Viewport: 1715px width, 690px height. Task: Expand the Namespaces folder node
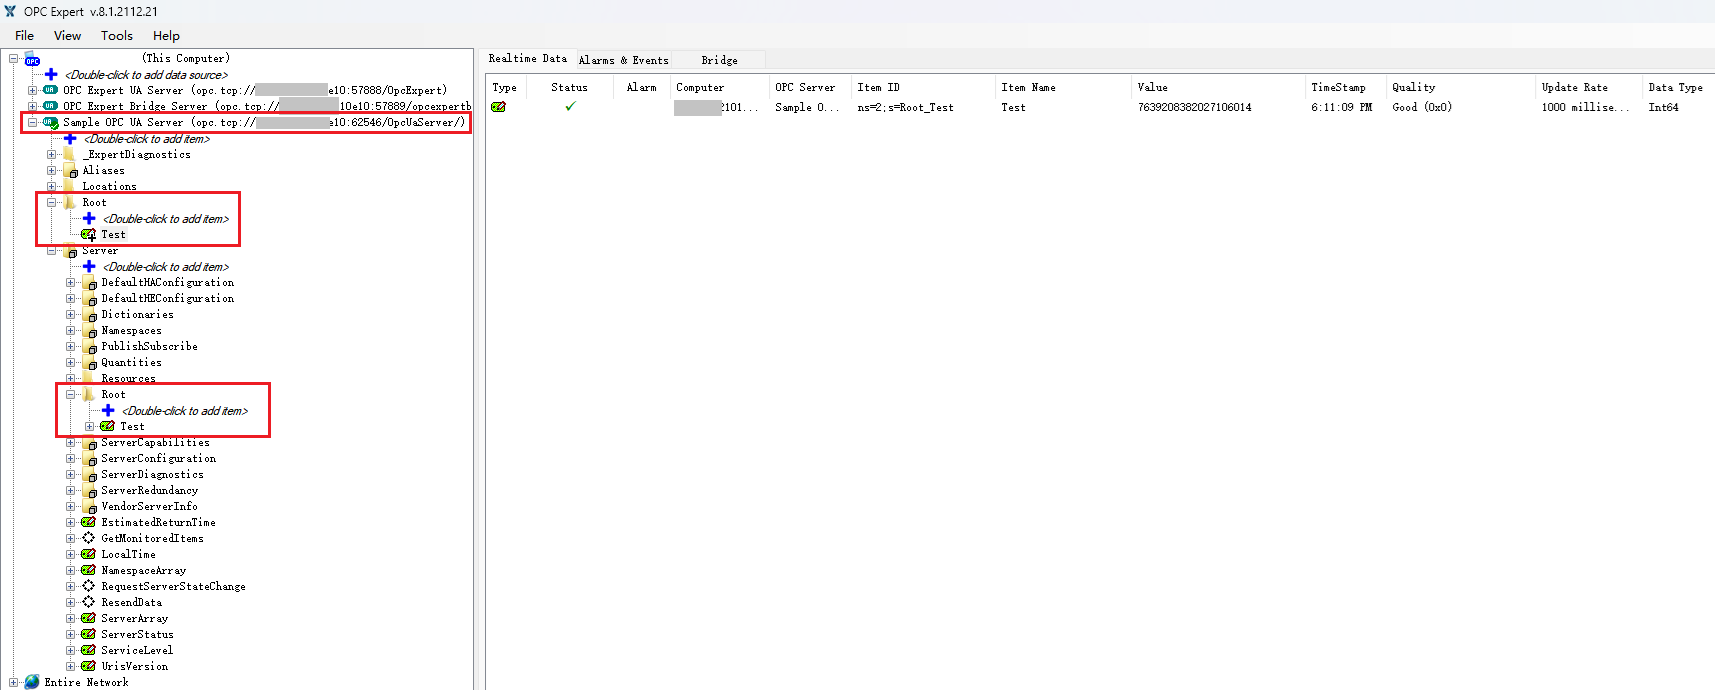(71, 330)
